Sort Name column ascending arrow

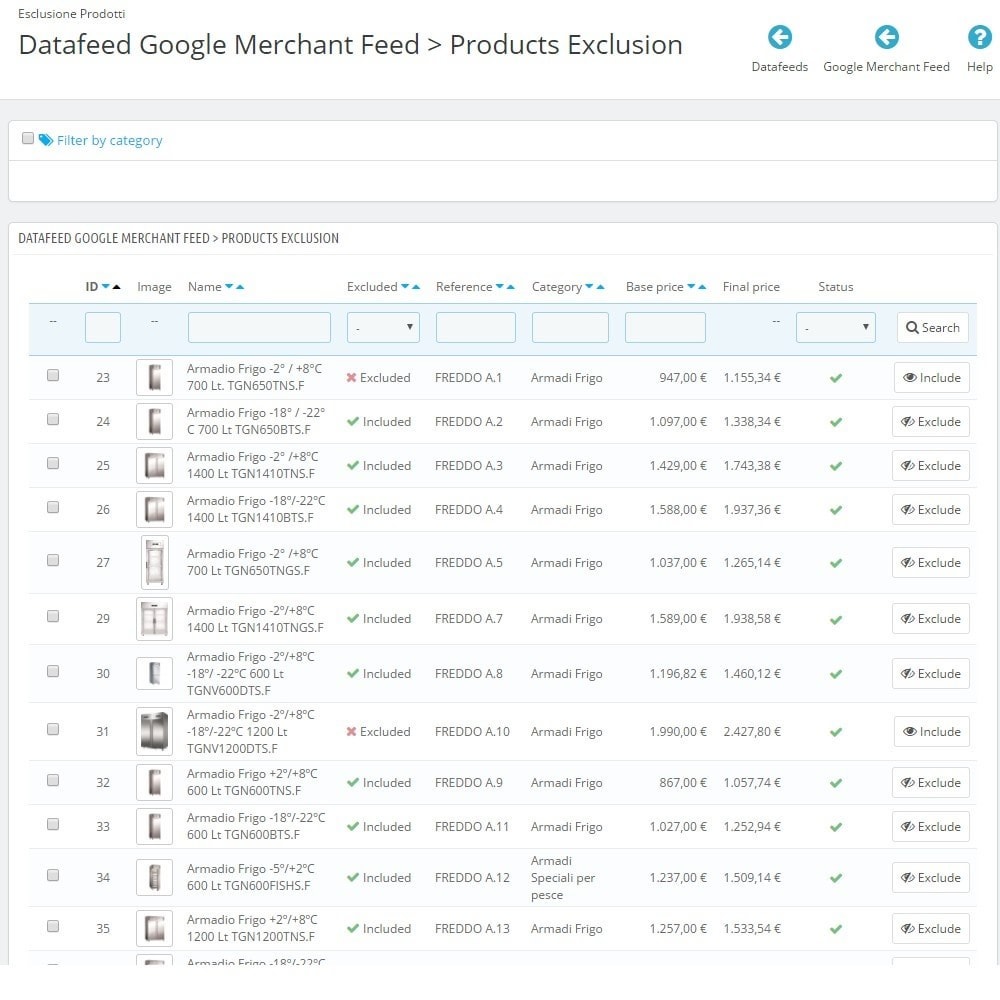point(240,286)
